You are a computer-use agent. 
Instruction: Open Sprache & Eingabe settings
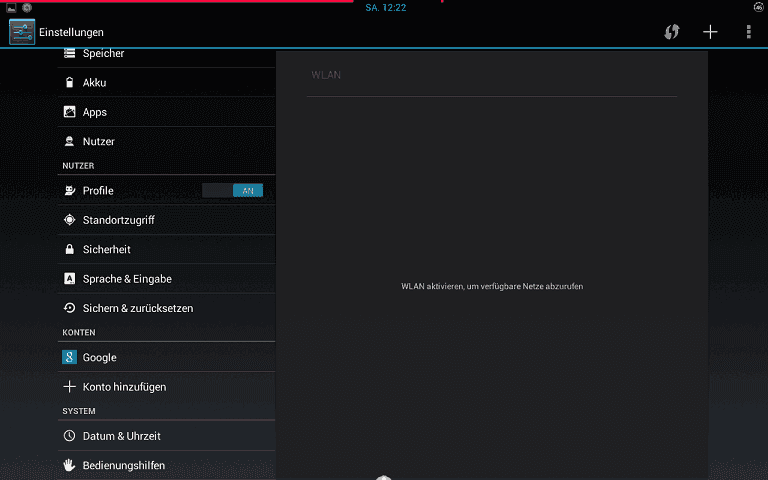tap(167, 279)
